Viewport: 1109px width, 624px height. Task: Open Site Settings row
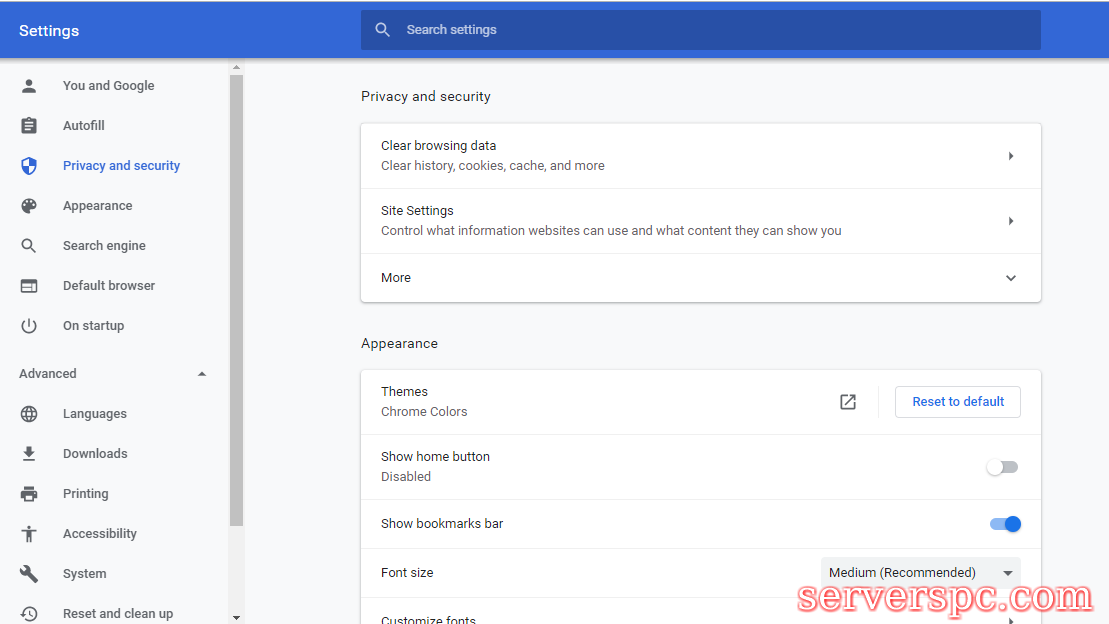[x=700, y=221]
